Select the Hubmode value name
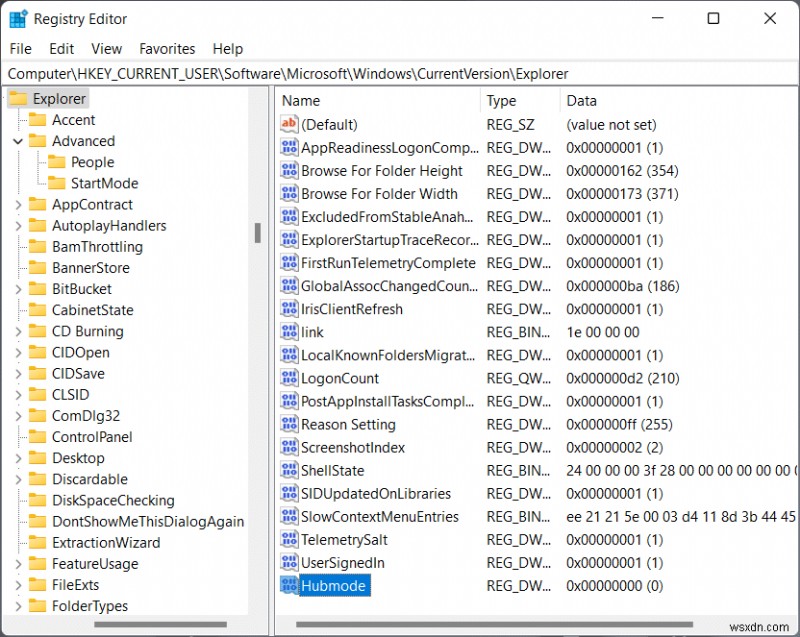 tap(334, 585)
